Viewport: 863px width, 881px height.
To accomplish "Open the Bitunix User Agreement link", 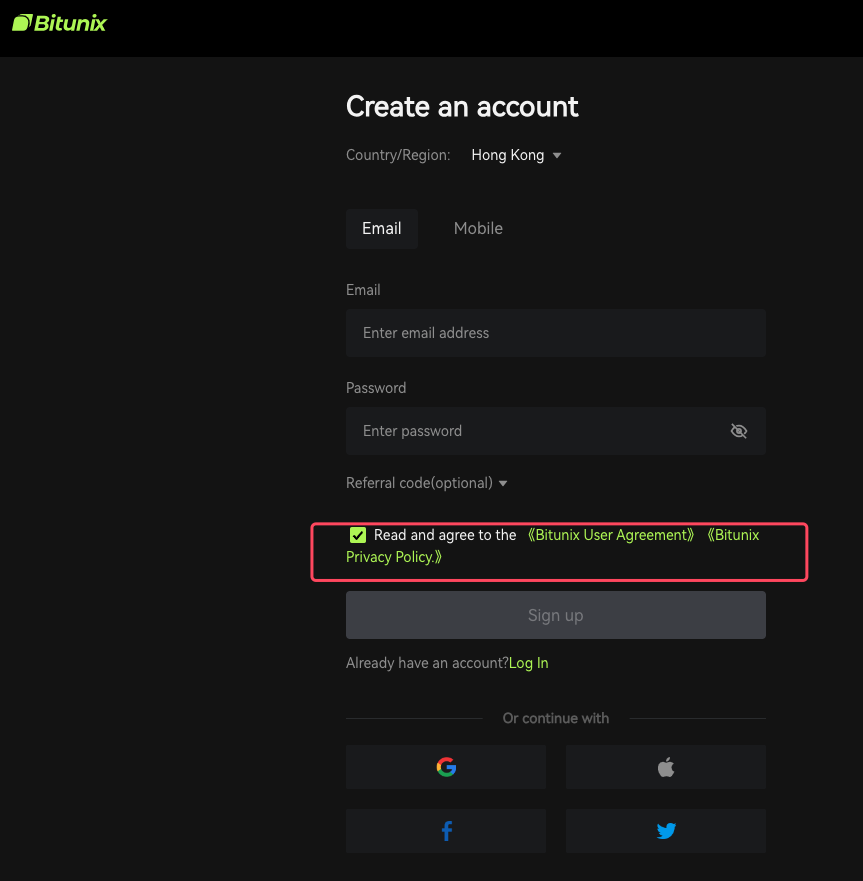I will (611, 535).
